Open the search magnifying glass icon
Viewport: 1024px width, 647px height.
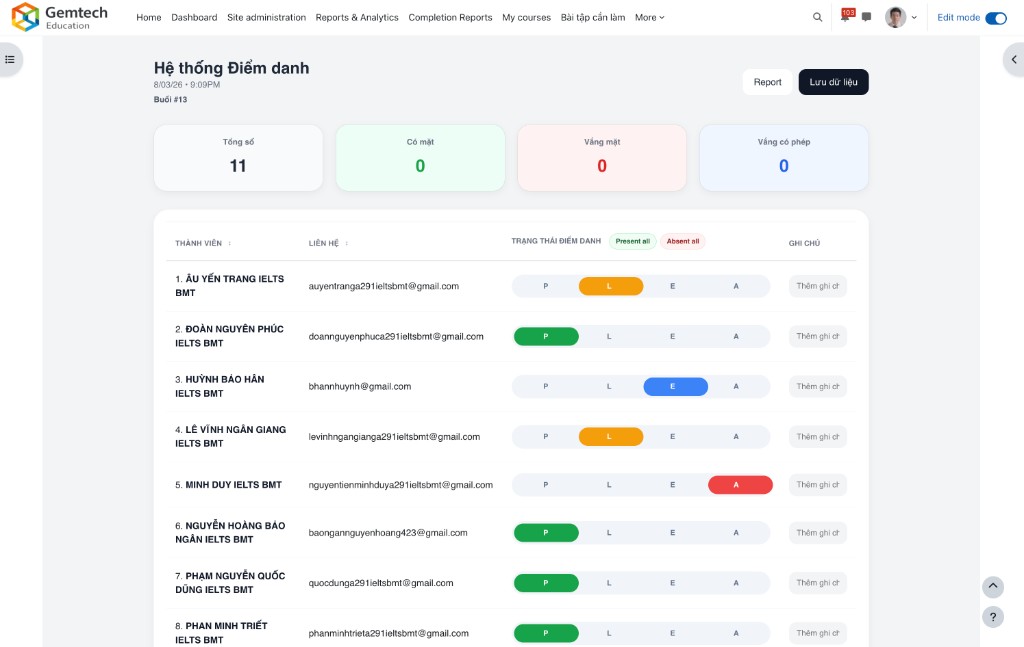[x=817, y=17]
